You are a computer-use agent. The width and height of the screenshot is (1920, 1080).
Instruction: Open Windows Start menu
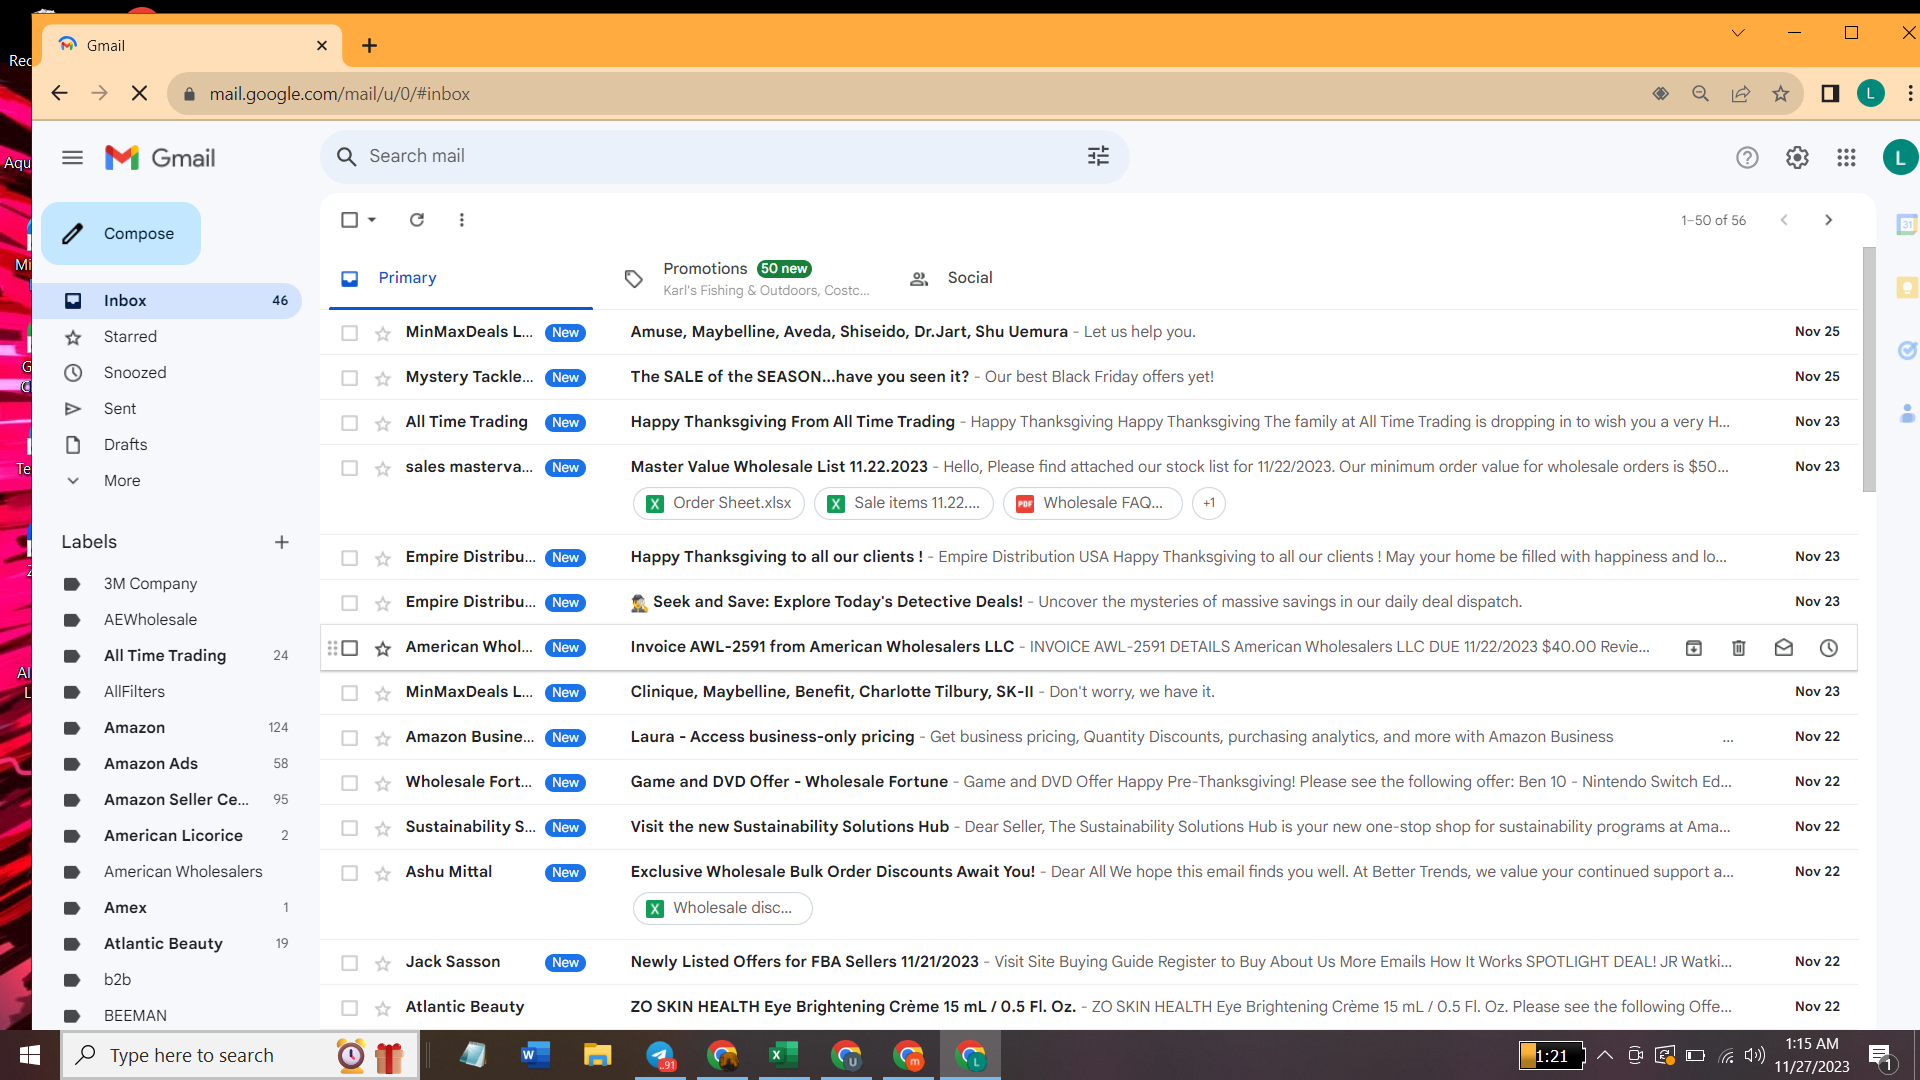pos(29,1055)
